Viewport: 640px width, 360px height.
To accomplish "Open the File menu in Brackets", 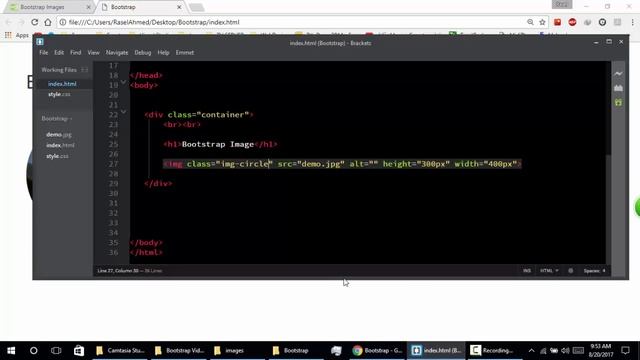I will point(44,53).
